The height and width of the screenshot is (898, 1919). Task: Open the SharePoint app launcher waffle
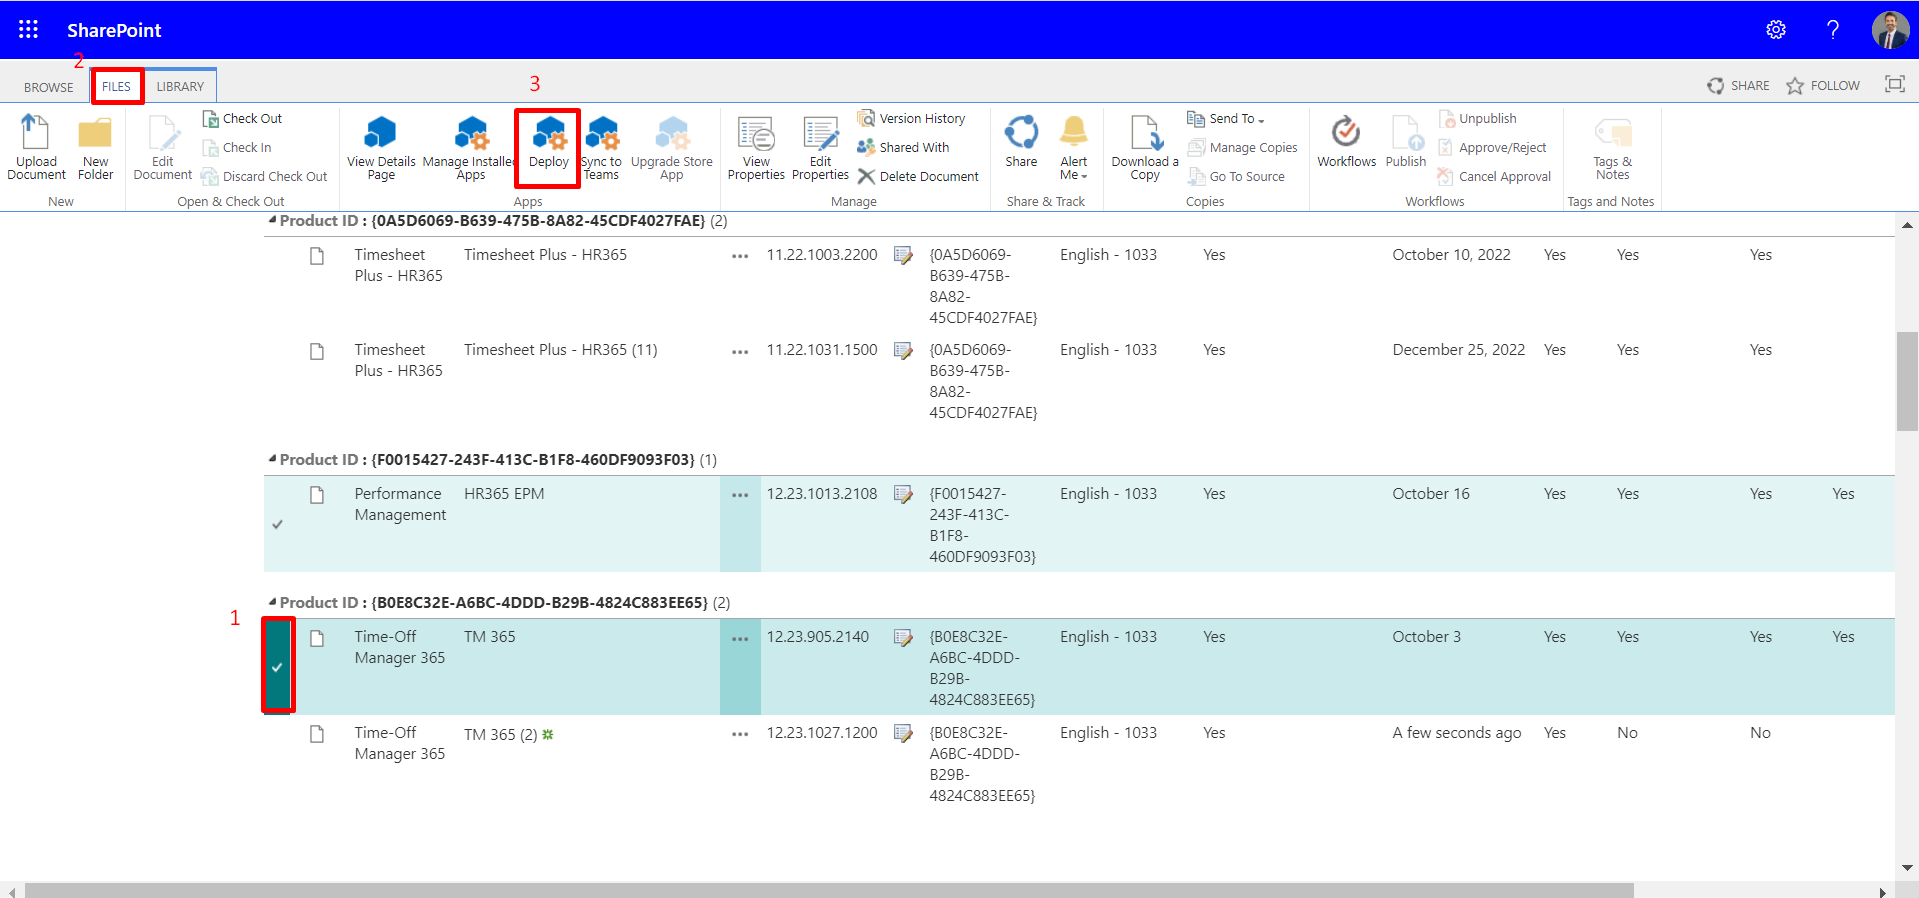click(28, 30)
